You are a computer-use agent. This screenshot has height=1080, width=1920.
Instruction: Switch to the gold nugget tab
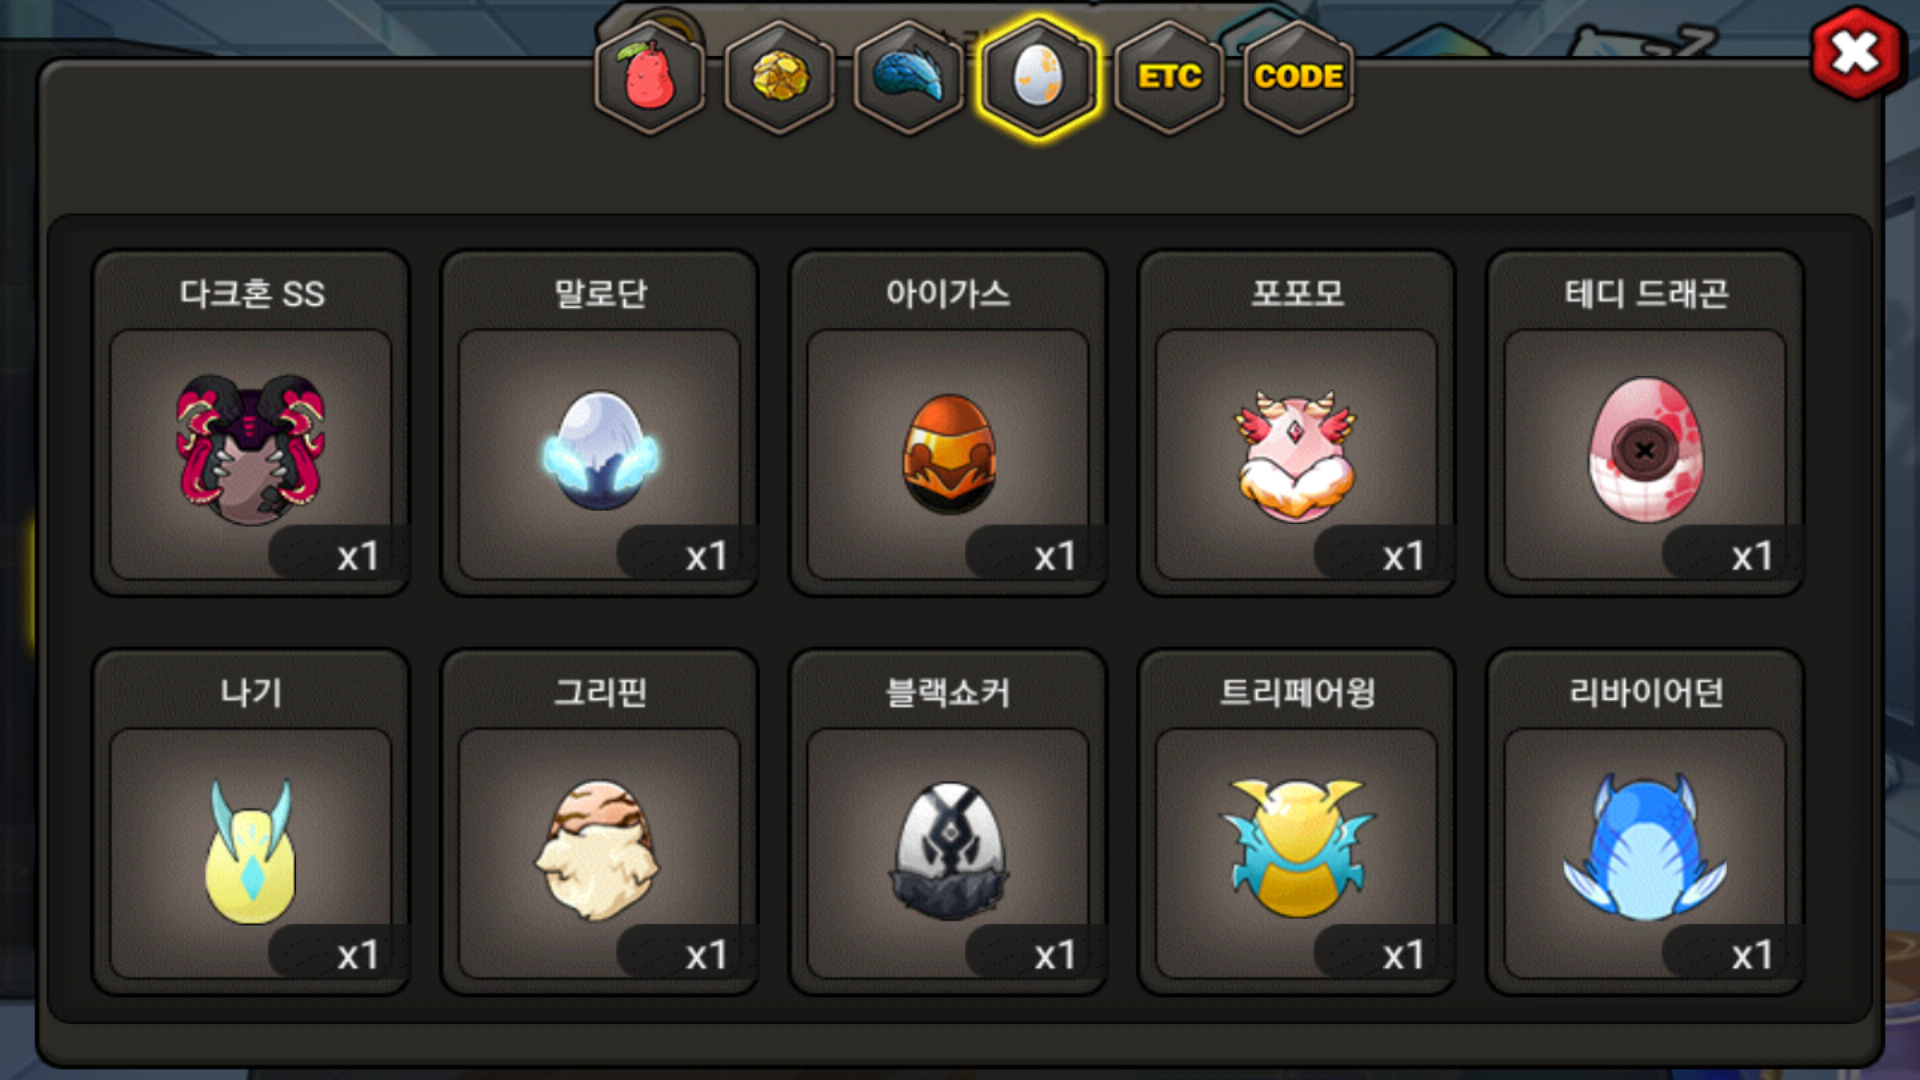tap(780, 77)
